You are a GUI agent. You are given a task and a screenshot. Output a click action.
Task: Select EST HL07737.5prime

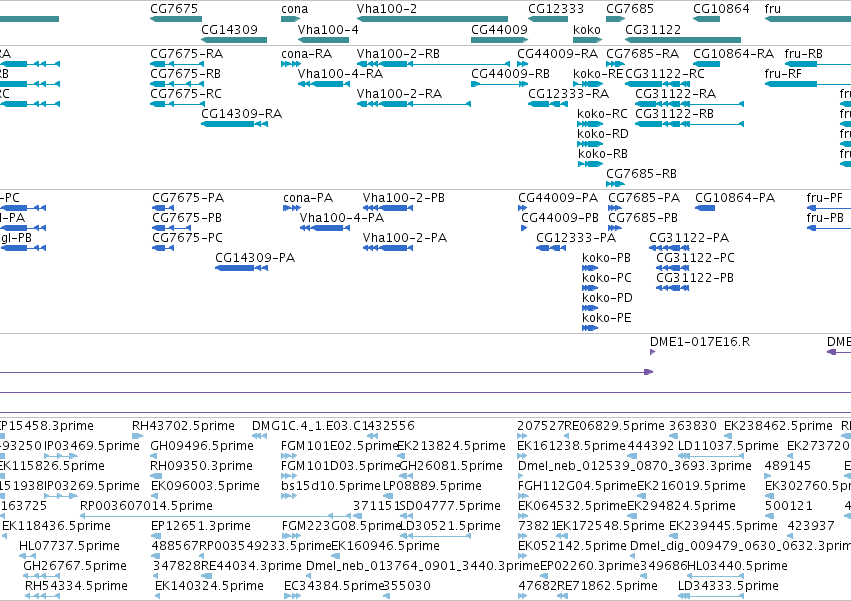[x=69, y=547]
